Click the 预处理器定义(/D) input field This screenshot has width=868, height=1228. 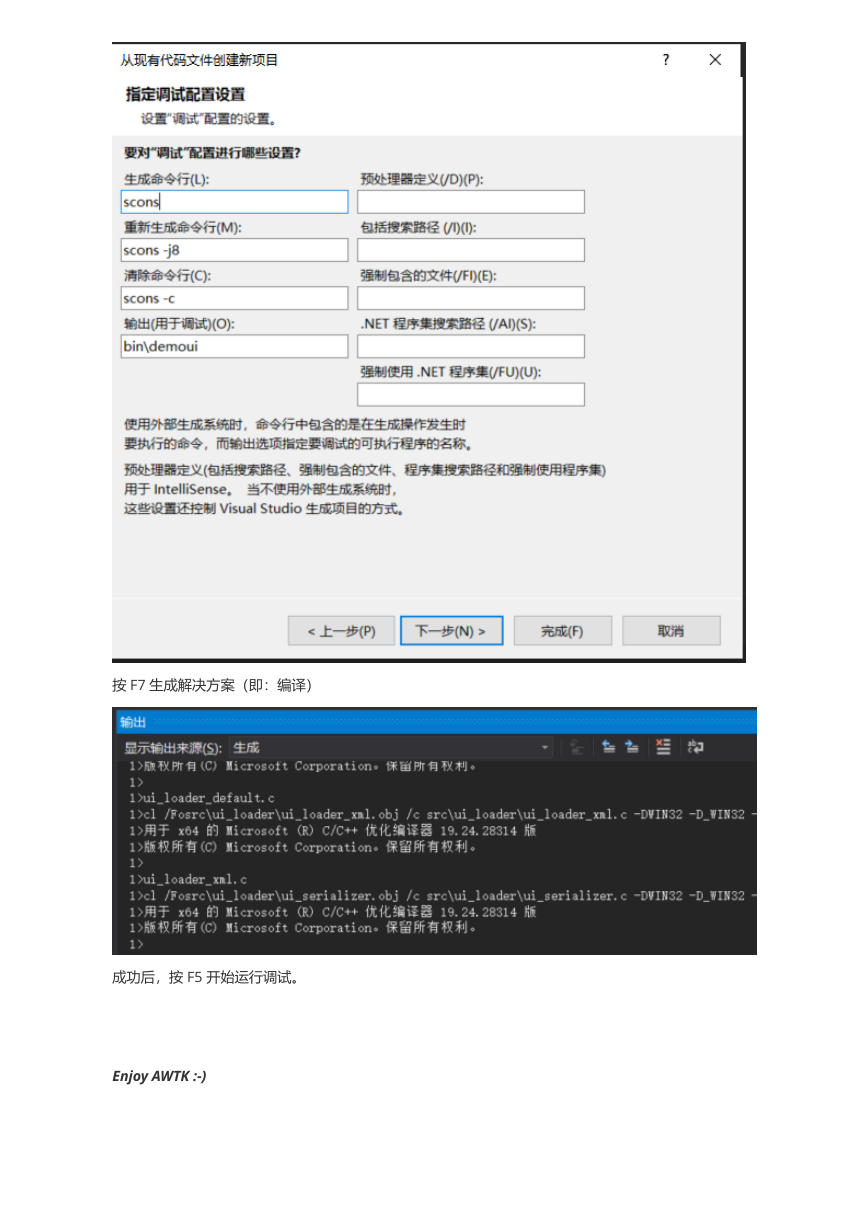tap(471, 202)
